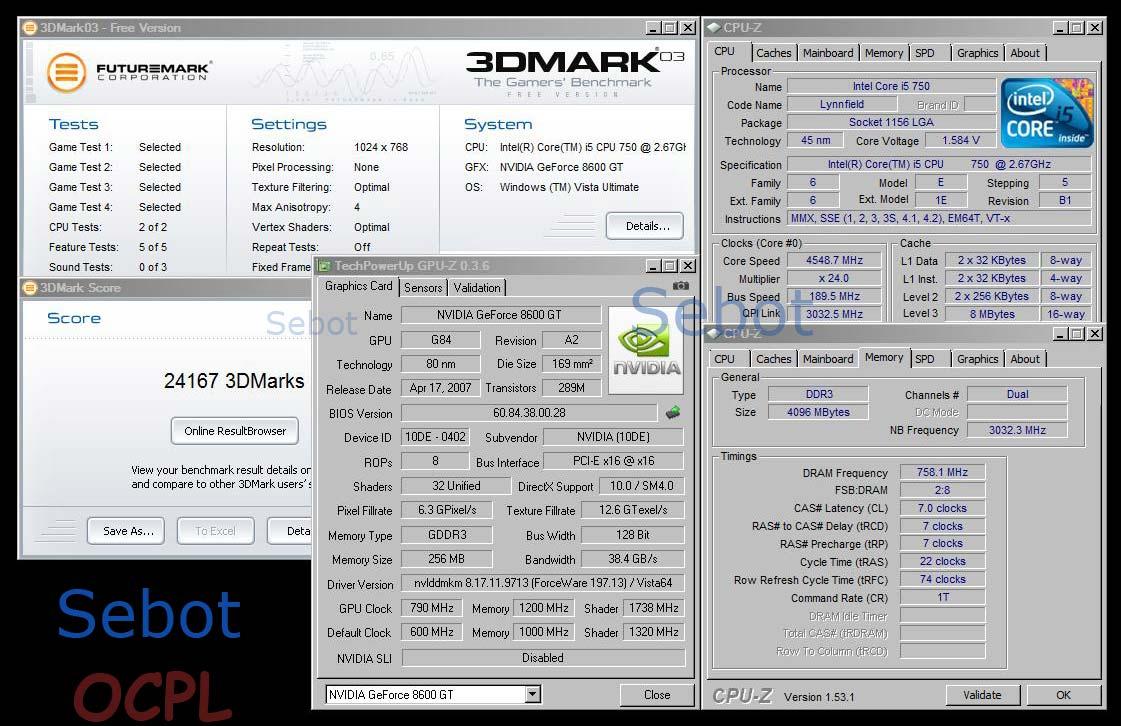Select CPU tab in lower CPU-Z window

coord(724,359)
